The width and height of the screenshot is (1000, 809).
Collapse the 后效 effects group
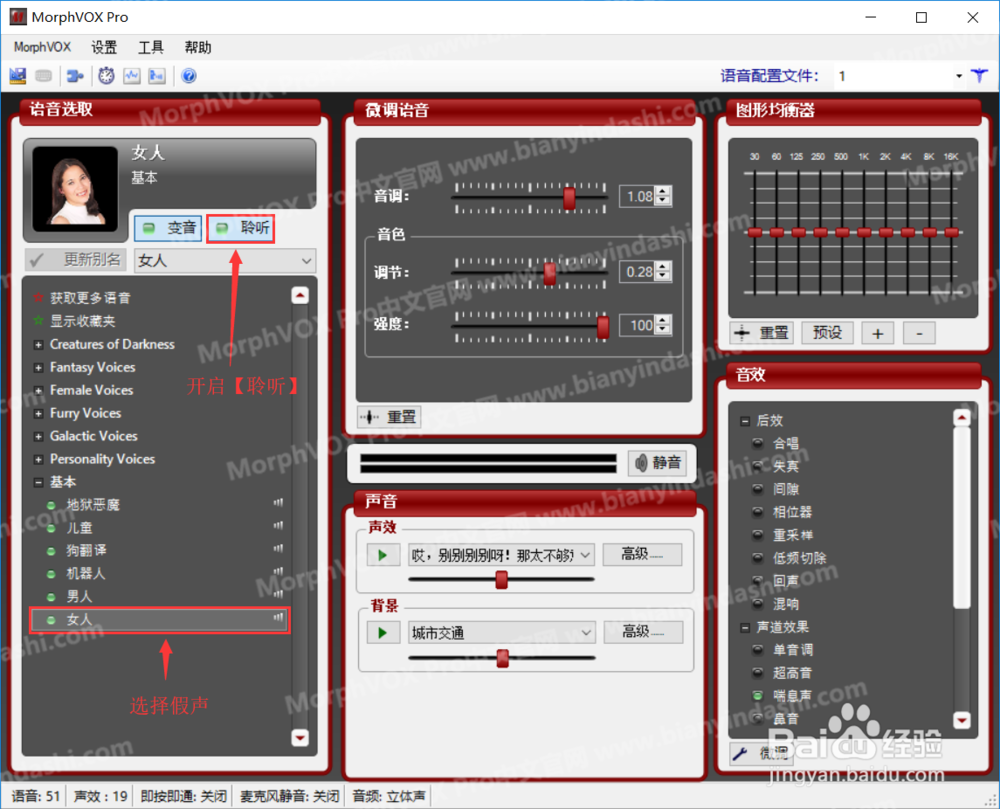click(x=744, y=421)
